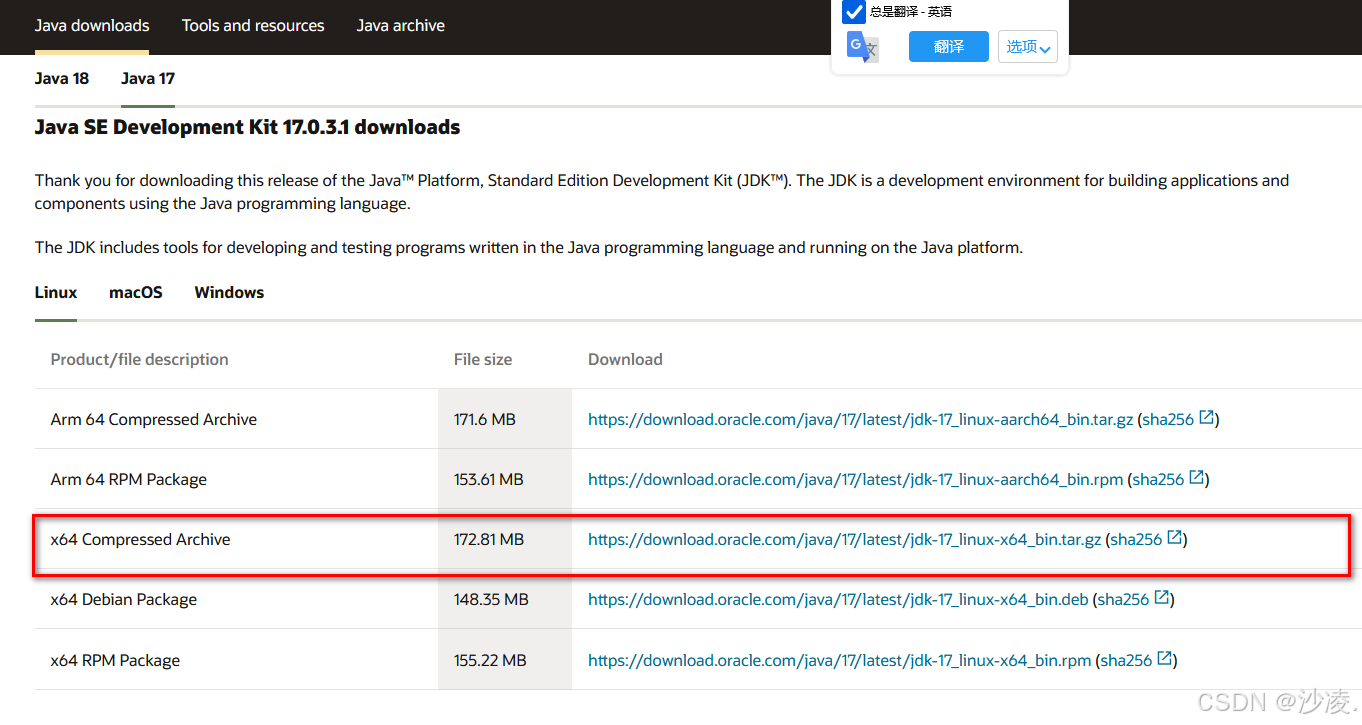Click the external-link icon beside Arm 64 RPM sha256
This screenshot has width=1362, height=725.
[1198, 478]
